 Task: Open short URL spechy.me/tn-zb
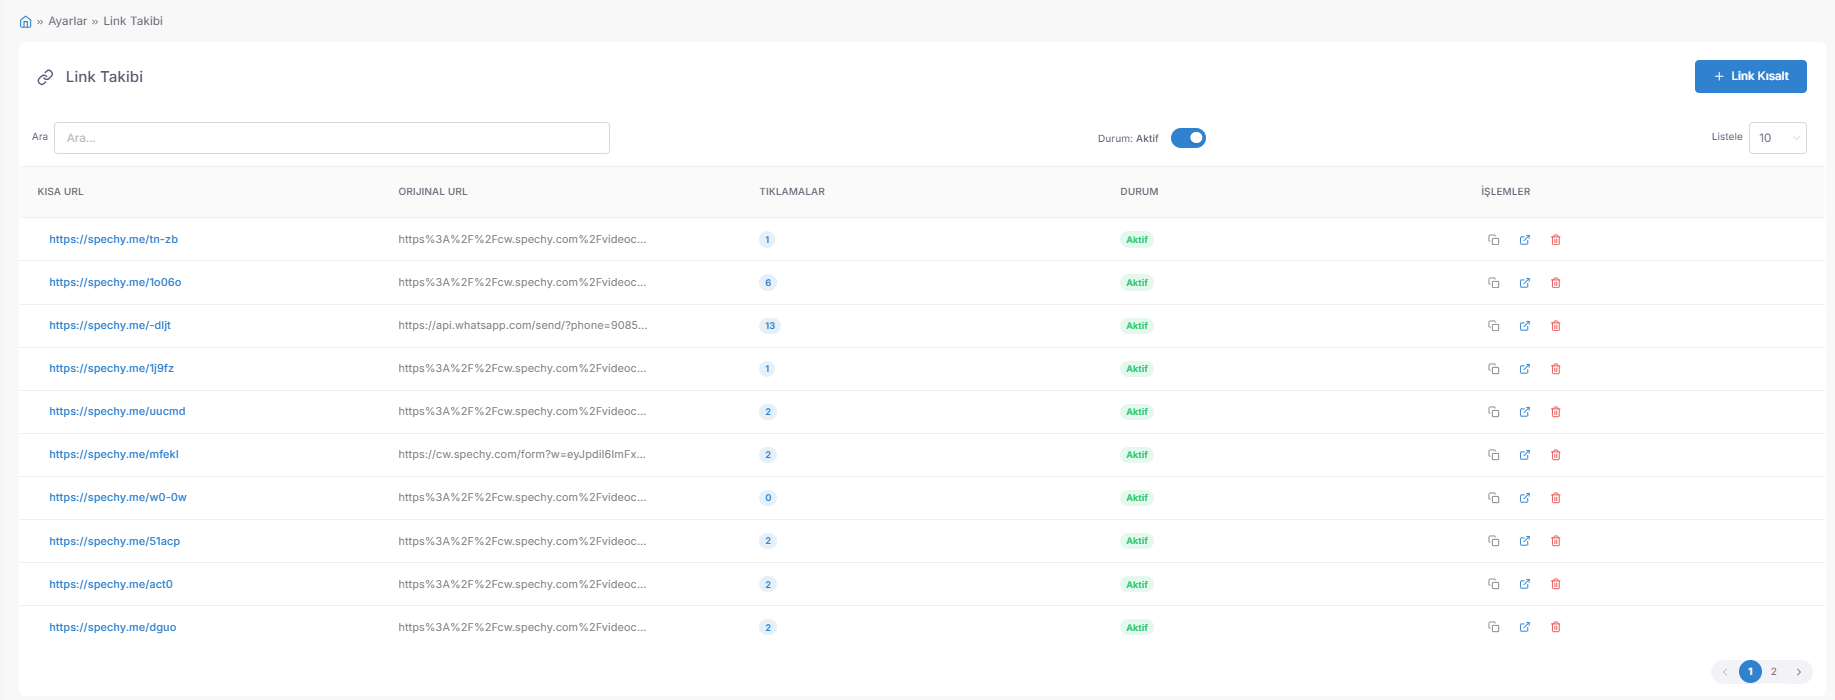114,240
